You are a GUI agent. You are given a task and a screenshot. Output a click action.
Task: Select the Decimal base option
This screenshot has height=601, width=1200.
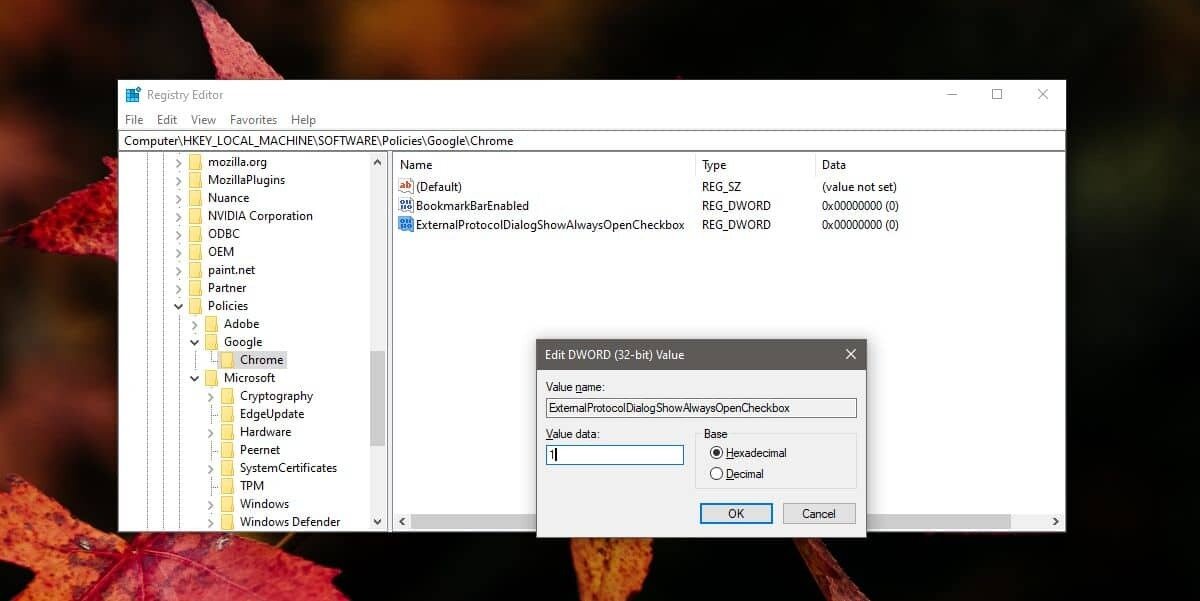pos(716,474)
